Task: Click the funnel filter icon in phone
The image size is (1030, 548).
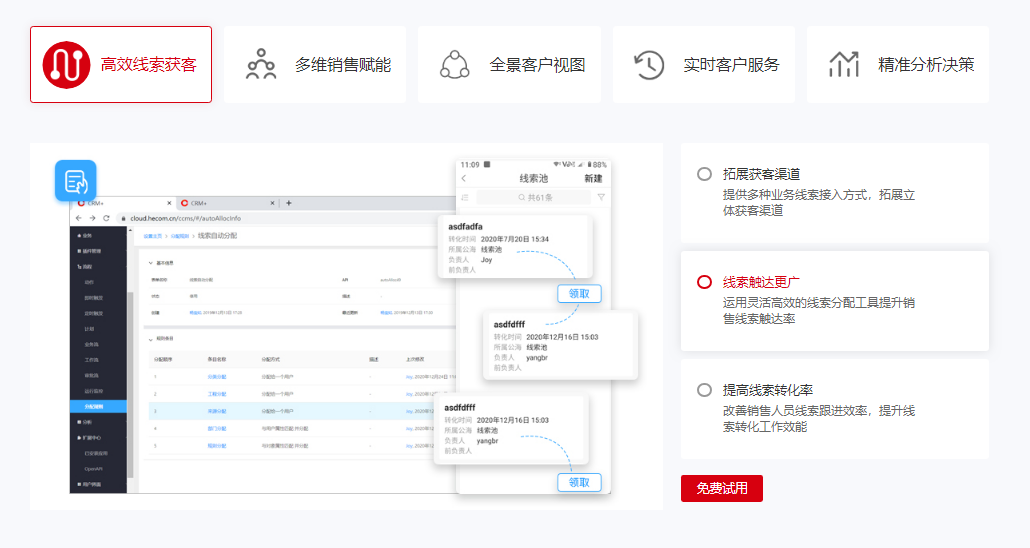Action: pyautogui.click(x=601, y=197)
